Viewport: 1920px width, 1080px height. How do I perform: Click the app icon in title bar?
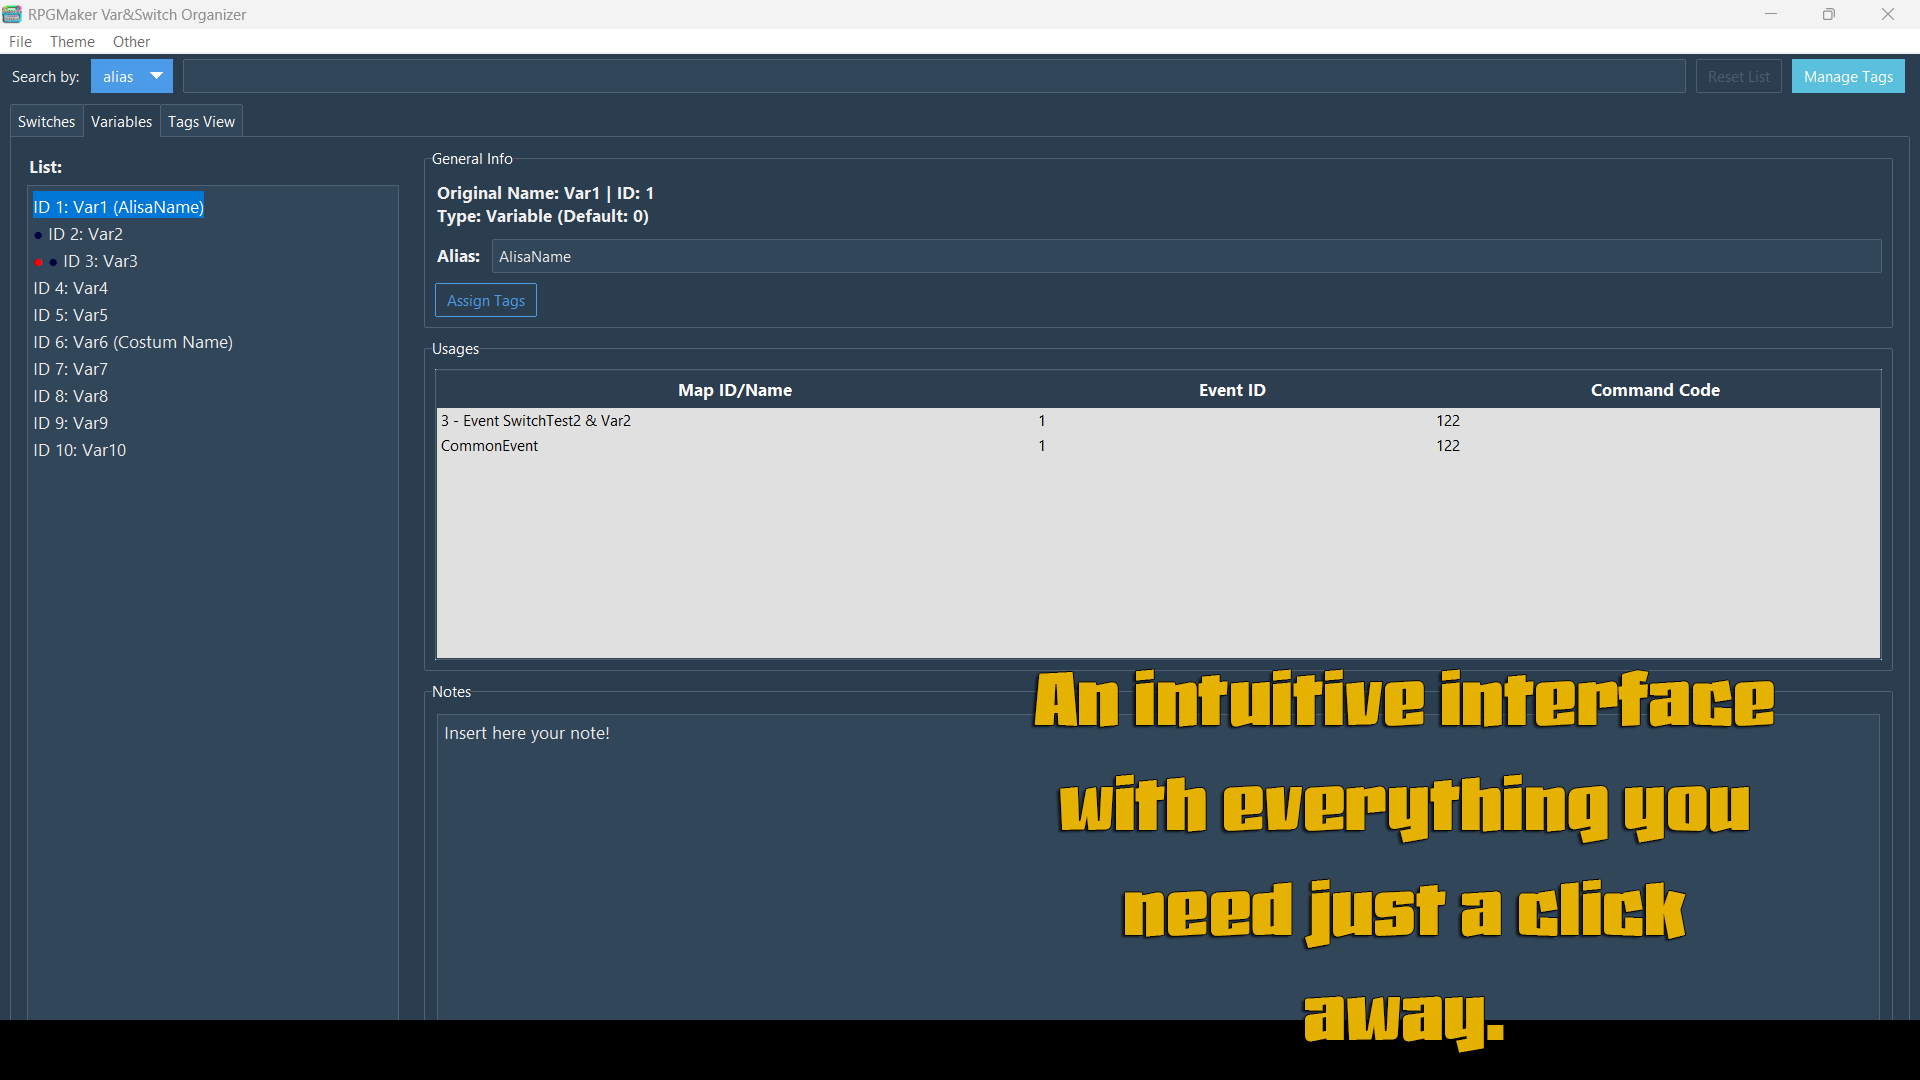click(12, 14)
